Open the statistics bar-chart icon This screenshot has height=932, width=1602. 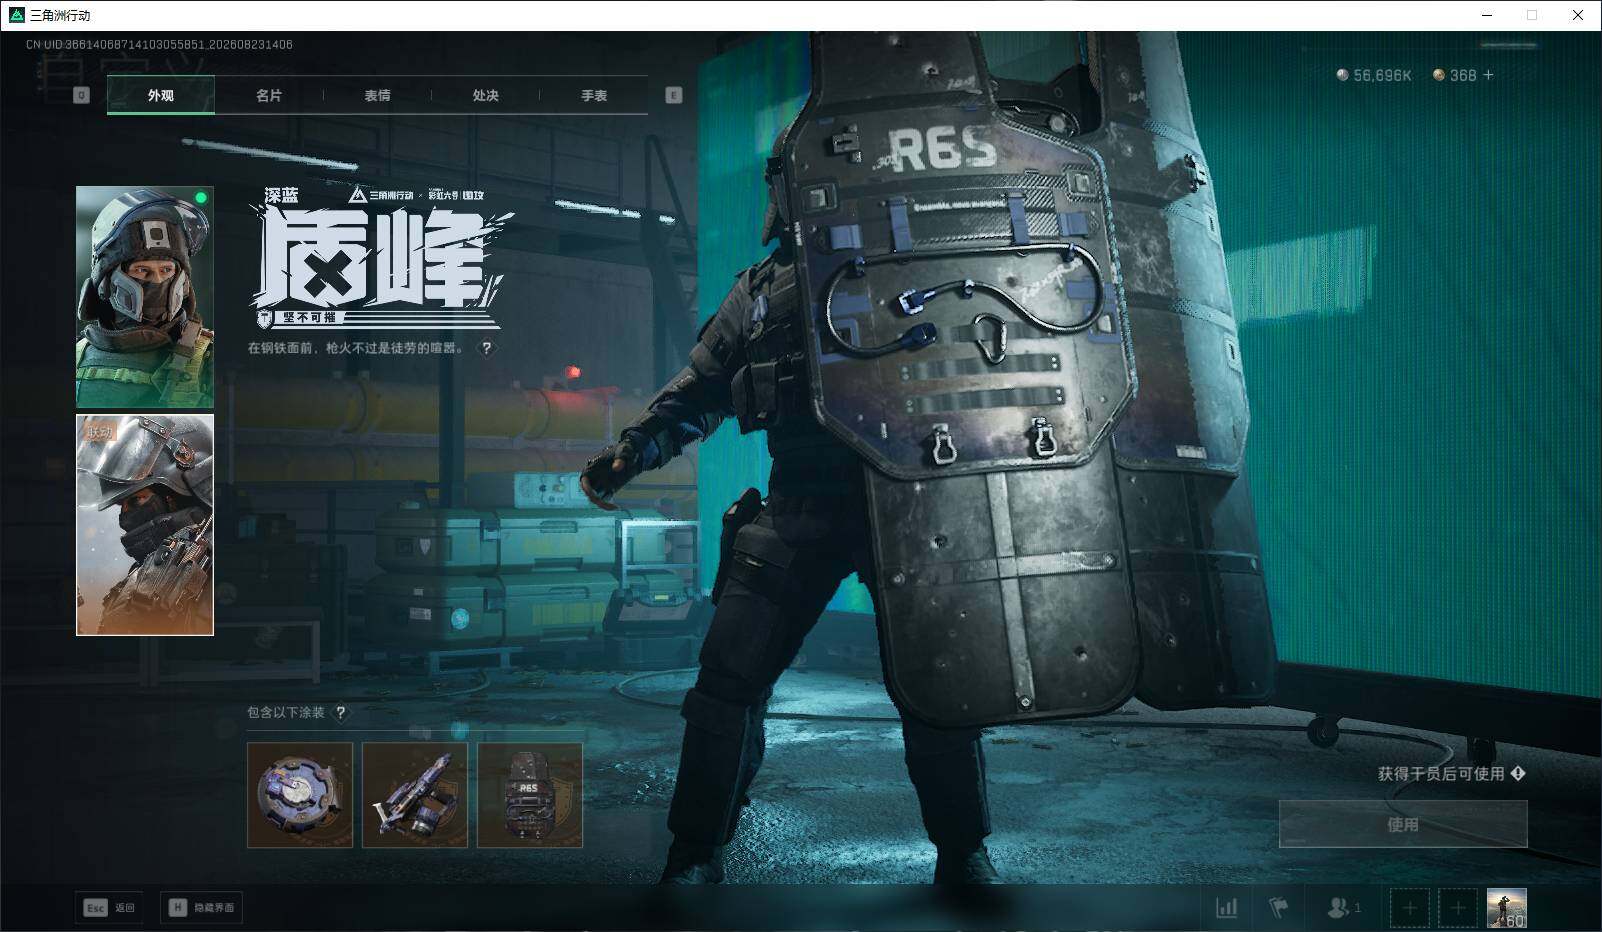1227,907
